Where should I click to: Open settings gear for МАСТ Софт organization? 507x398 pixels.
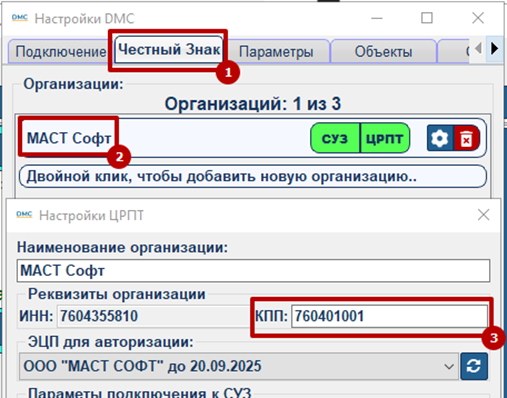[x=440, y=138]
